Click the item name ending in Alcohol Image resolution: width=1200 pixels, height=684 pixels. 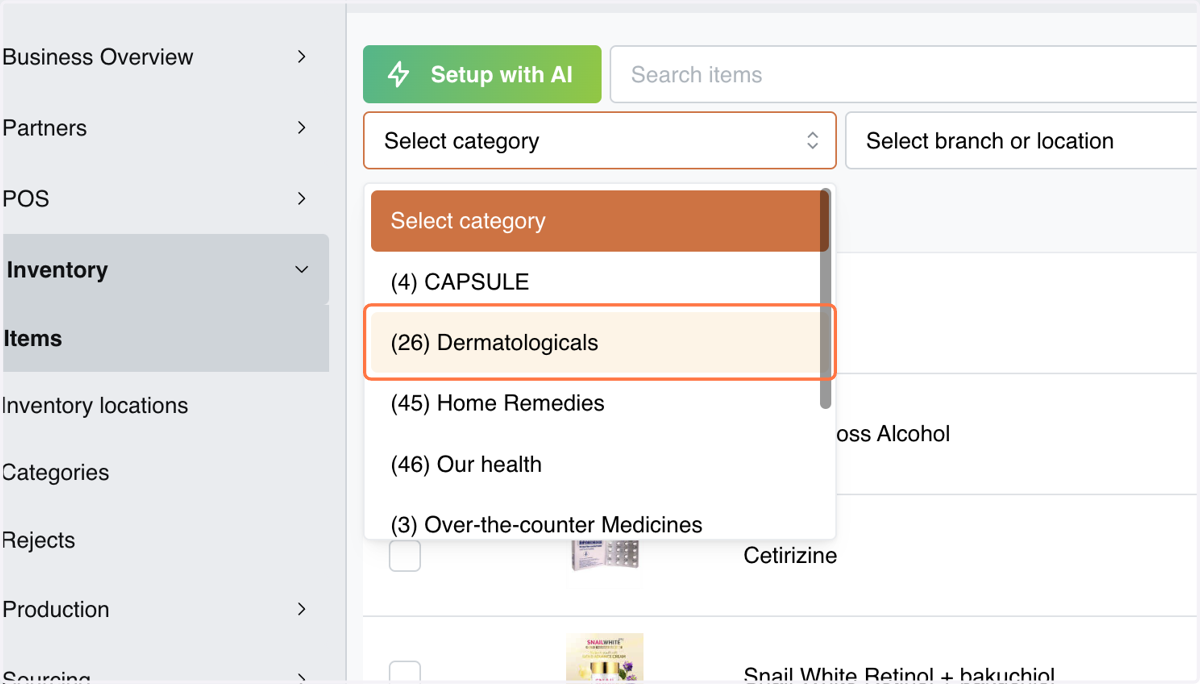893,434
